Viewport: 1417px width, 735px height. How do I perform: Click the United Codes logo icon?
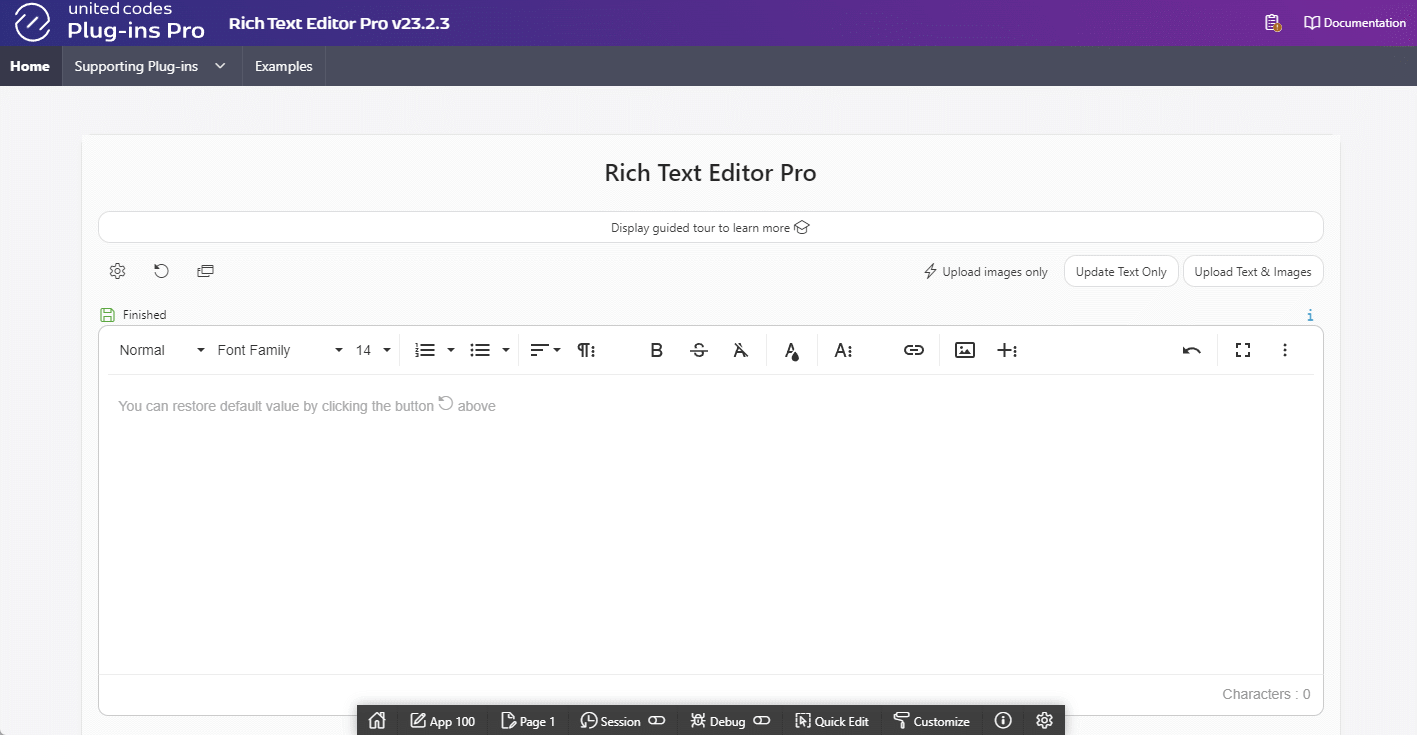point(32,22)
